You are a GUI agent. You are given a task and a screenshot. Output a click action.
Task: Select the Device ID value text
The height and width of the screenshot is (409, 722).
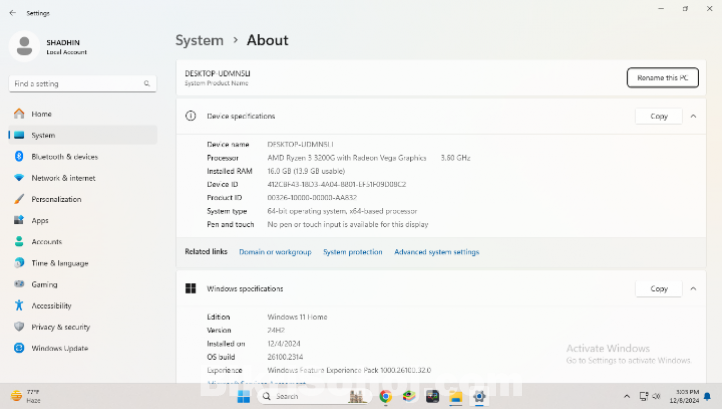pyautogui.click(x=337, y=184)
